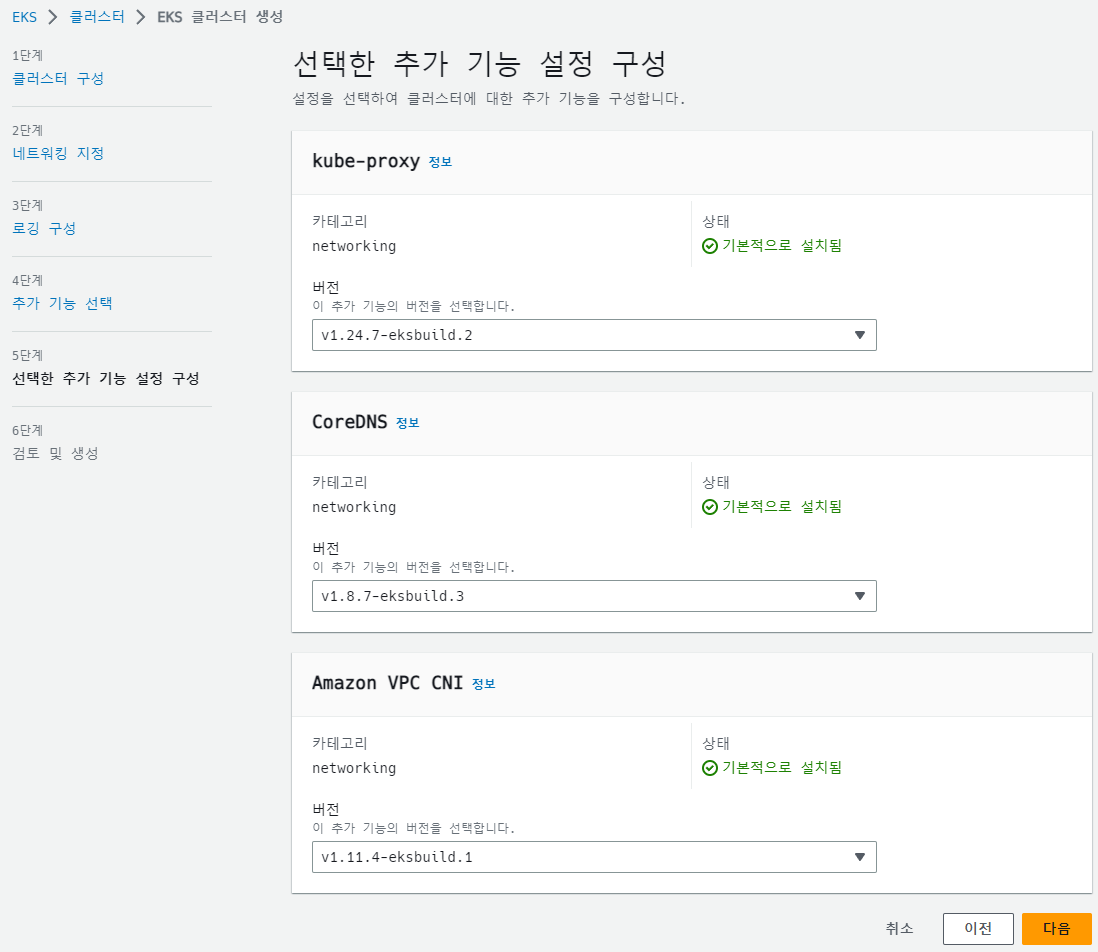1098x952 pixels.
Task: Click the Amazon VPC CNI status check icon
Action: 710,769
